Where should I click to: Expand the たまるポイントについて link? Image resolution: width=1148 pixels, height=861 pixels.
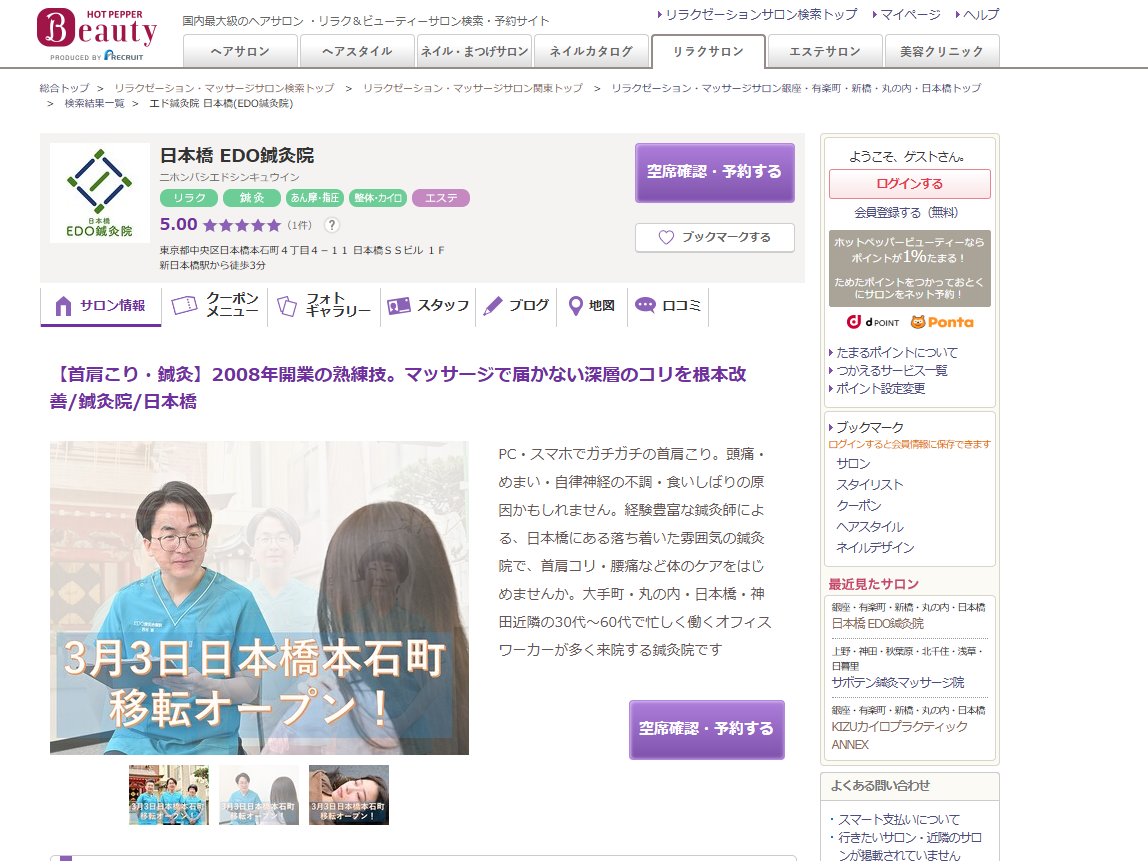coord(896,352)
